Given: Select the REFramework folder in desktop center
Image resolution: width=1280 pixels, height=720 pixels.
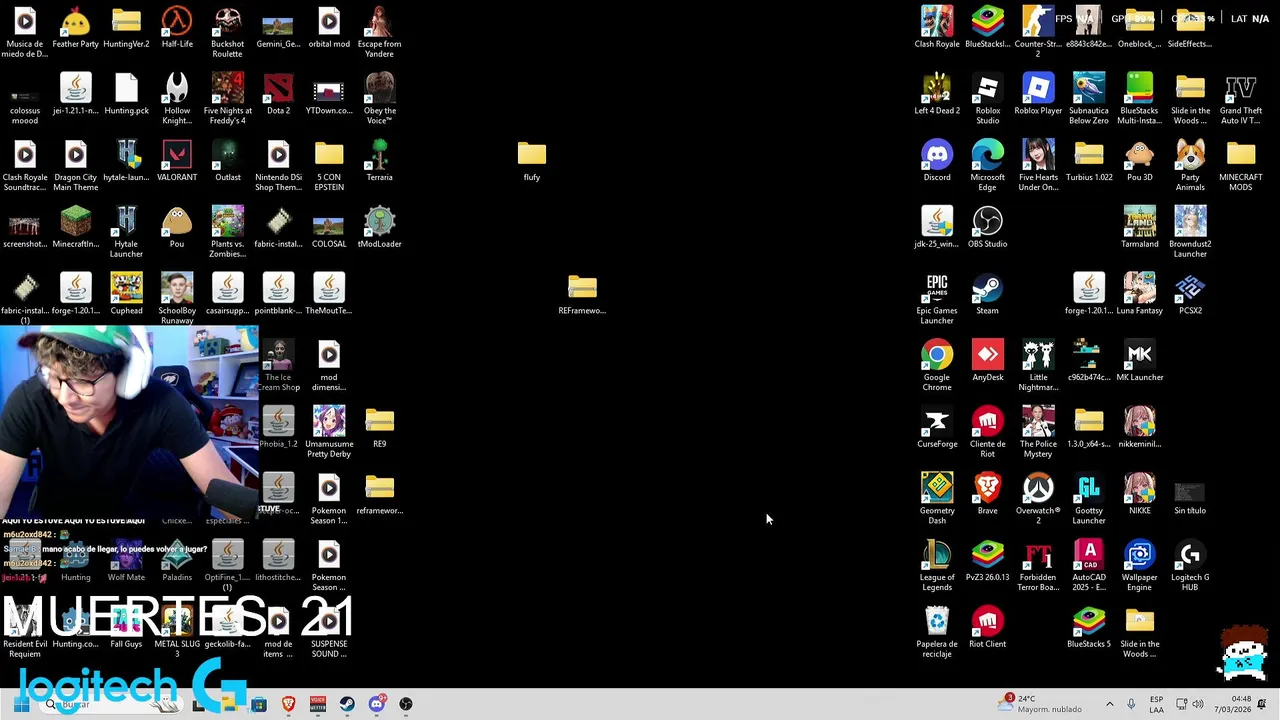Looking at the screenshot, I should tap(582, 294).
